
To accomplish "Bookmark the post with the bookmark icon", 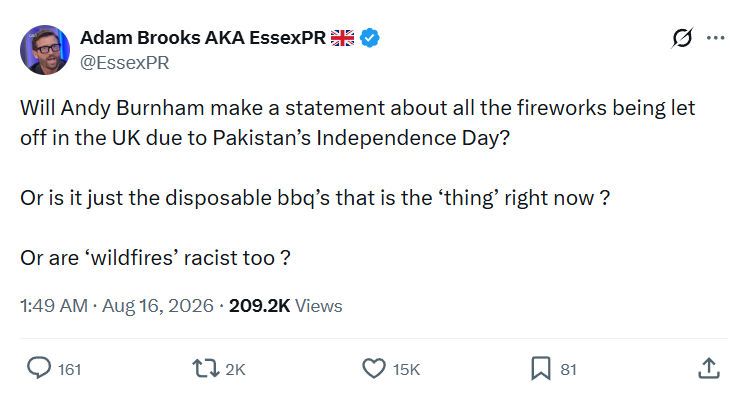I will coord(541,369).
